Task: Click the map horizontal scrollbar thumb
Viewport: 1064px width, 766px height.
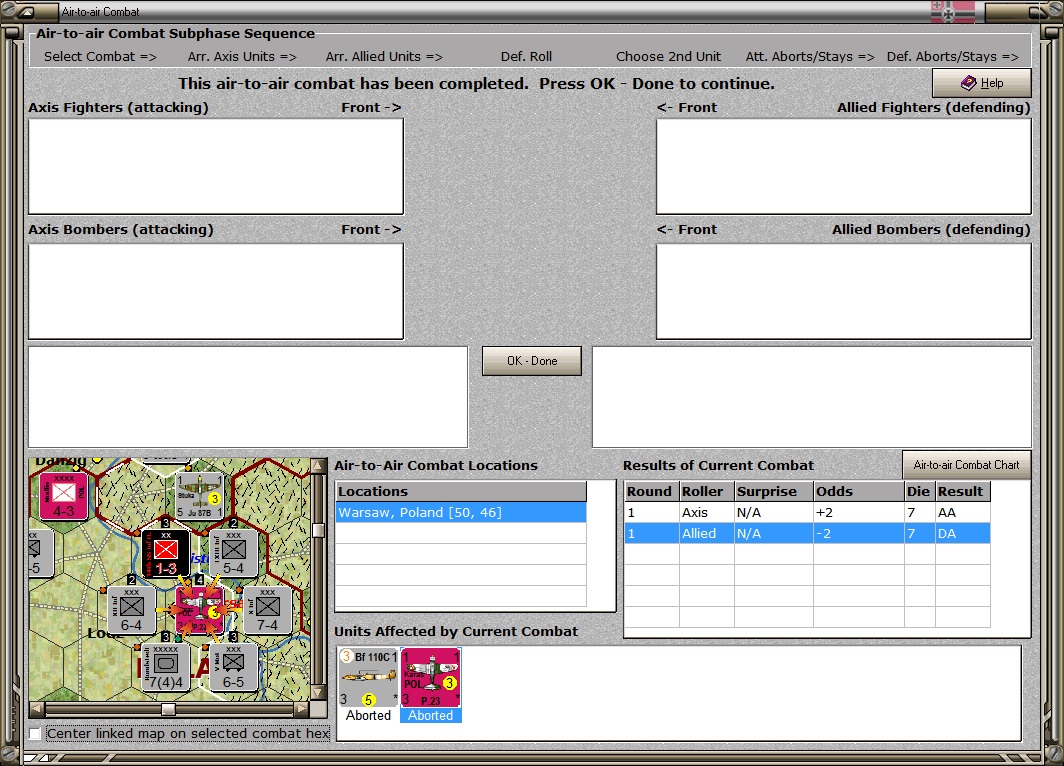Action: [168, 709]
